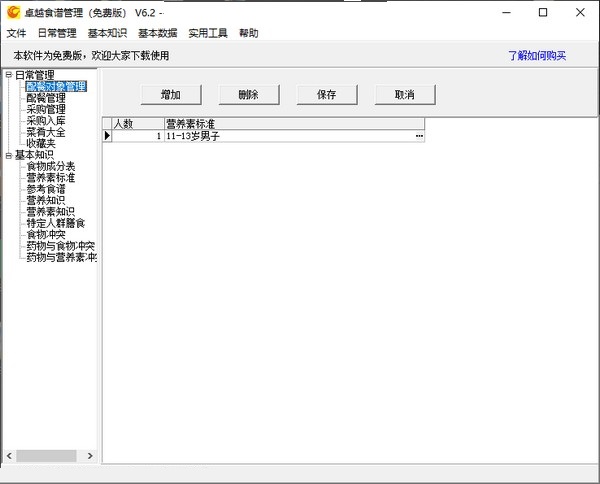Click the sidebar horizontal scrollbar
The image size is (600, 484).
[50, 456]
